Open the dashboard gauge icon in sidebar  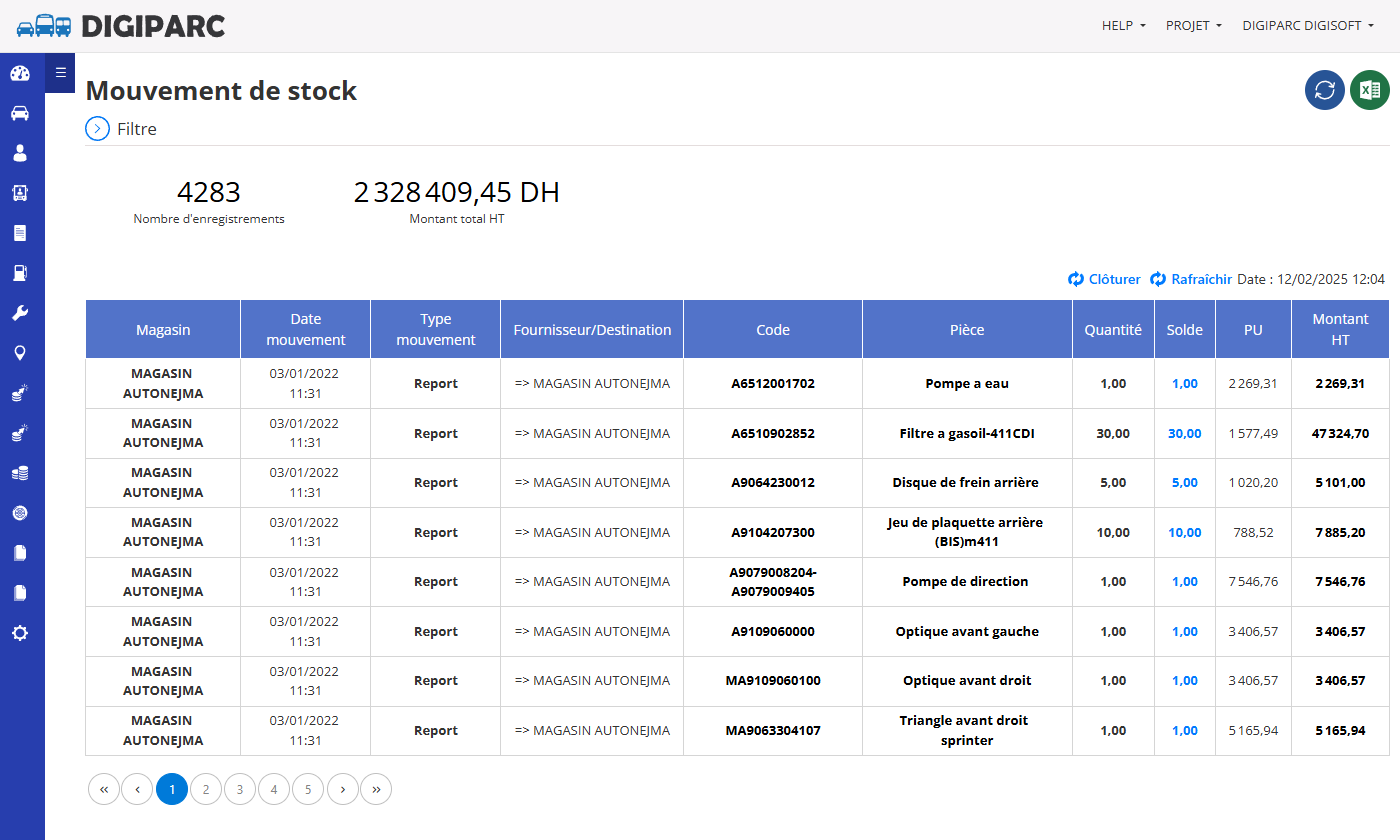click(x=20, y=73)
